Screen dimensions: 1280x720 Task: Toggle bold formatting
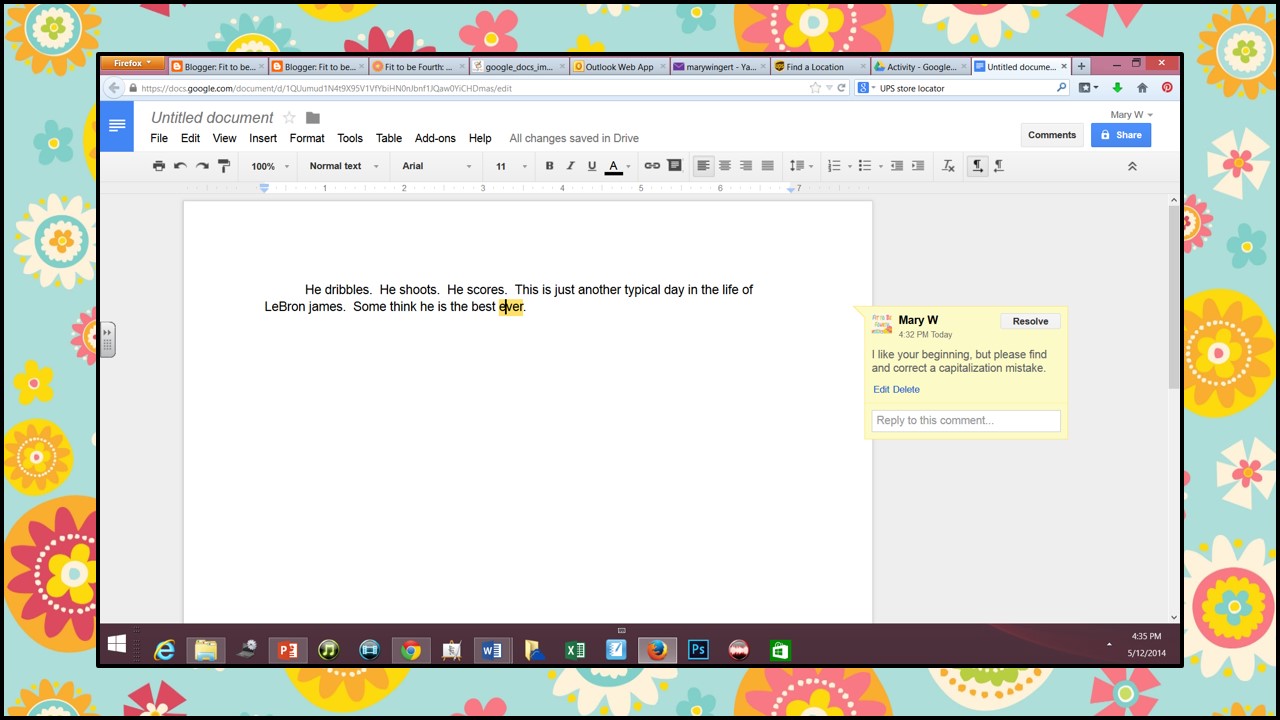[x=549, y=166]
